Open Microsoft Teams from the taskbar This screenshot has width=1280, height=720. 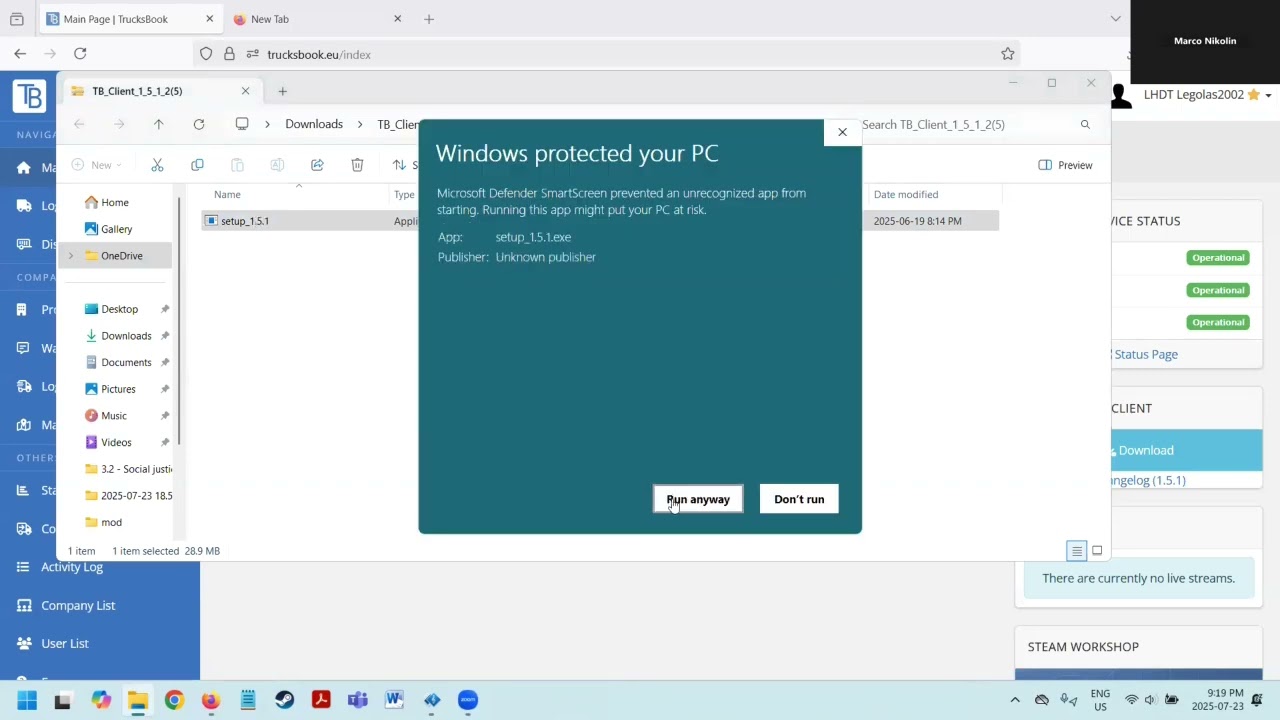click(x=357, y=700)
